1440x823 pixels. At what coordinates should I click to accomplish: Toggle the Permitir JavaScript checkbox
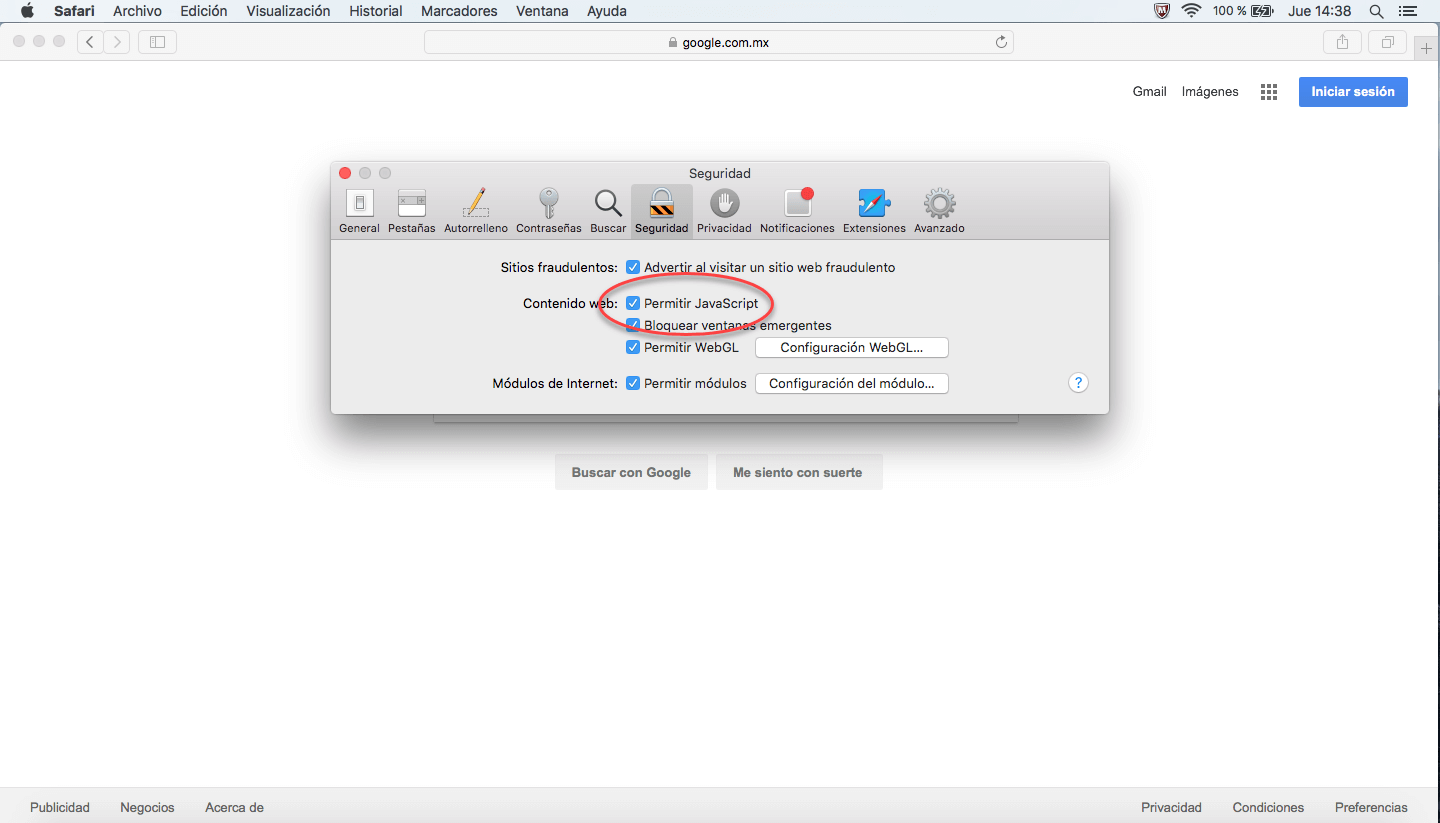pyautogui.click(x=633, y=303)
